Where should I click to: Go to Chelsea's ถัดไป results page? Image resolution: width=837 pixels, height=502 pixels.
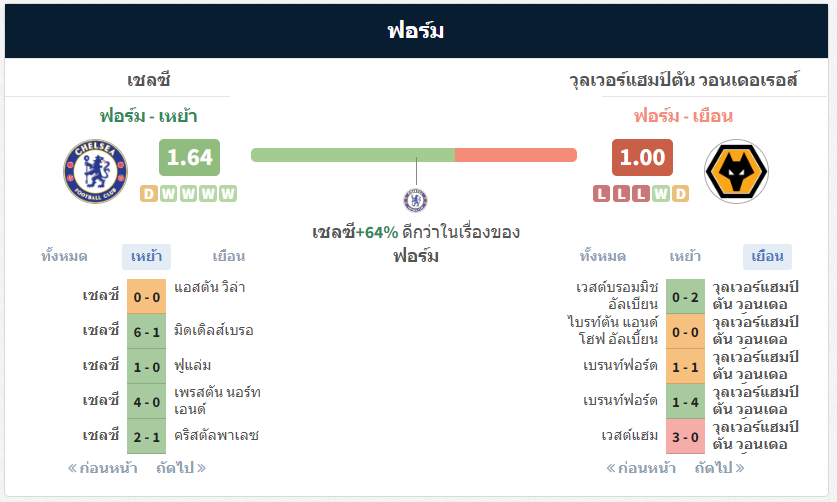point(181,468)
